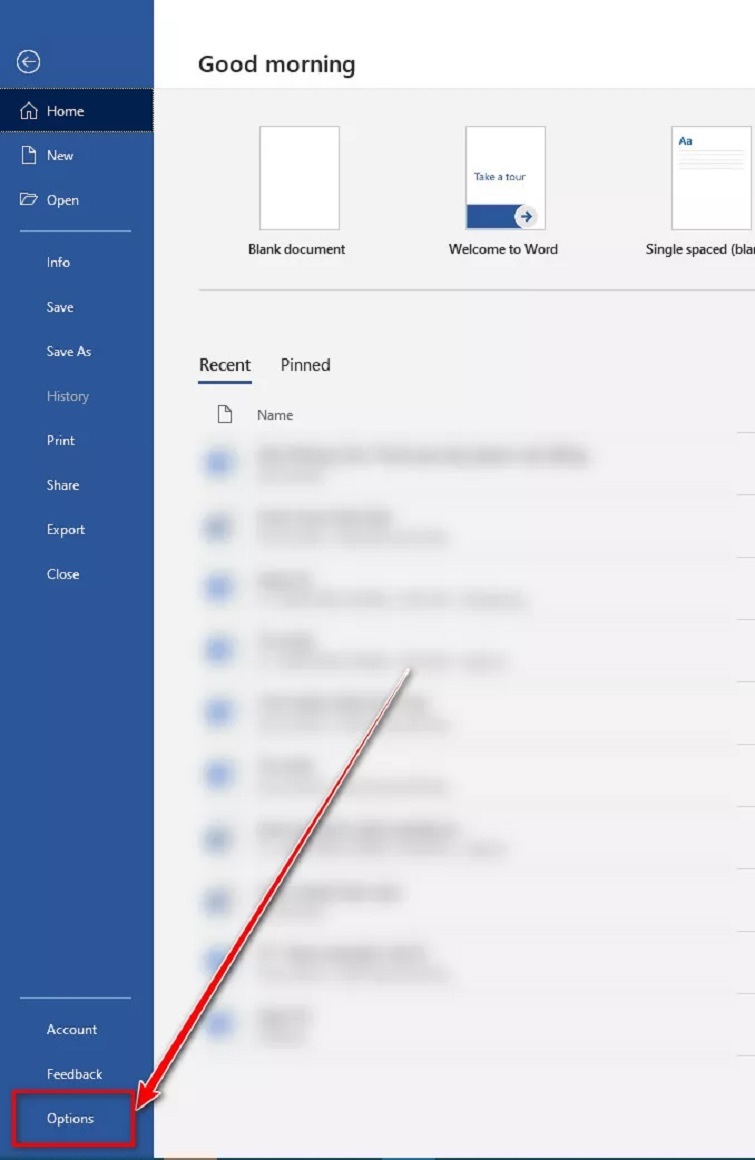This screenshot has width=755, height=1160.
Task: Click the arrow on Welcome to Word thumbnail
Action: pyautogui.click(x=525, y=216)
